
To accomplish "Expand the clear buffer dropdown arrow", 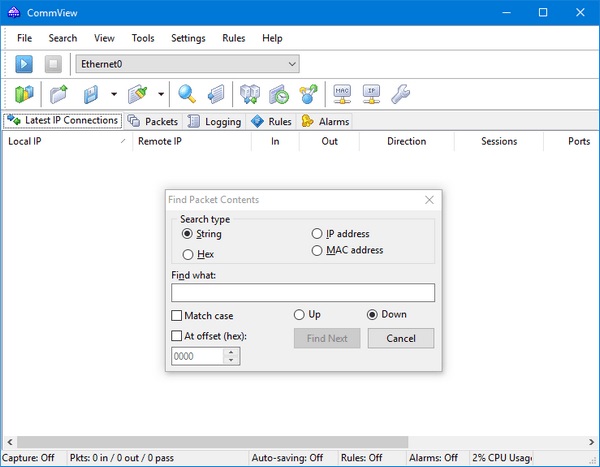I will click(161, 94).
